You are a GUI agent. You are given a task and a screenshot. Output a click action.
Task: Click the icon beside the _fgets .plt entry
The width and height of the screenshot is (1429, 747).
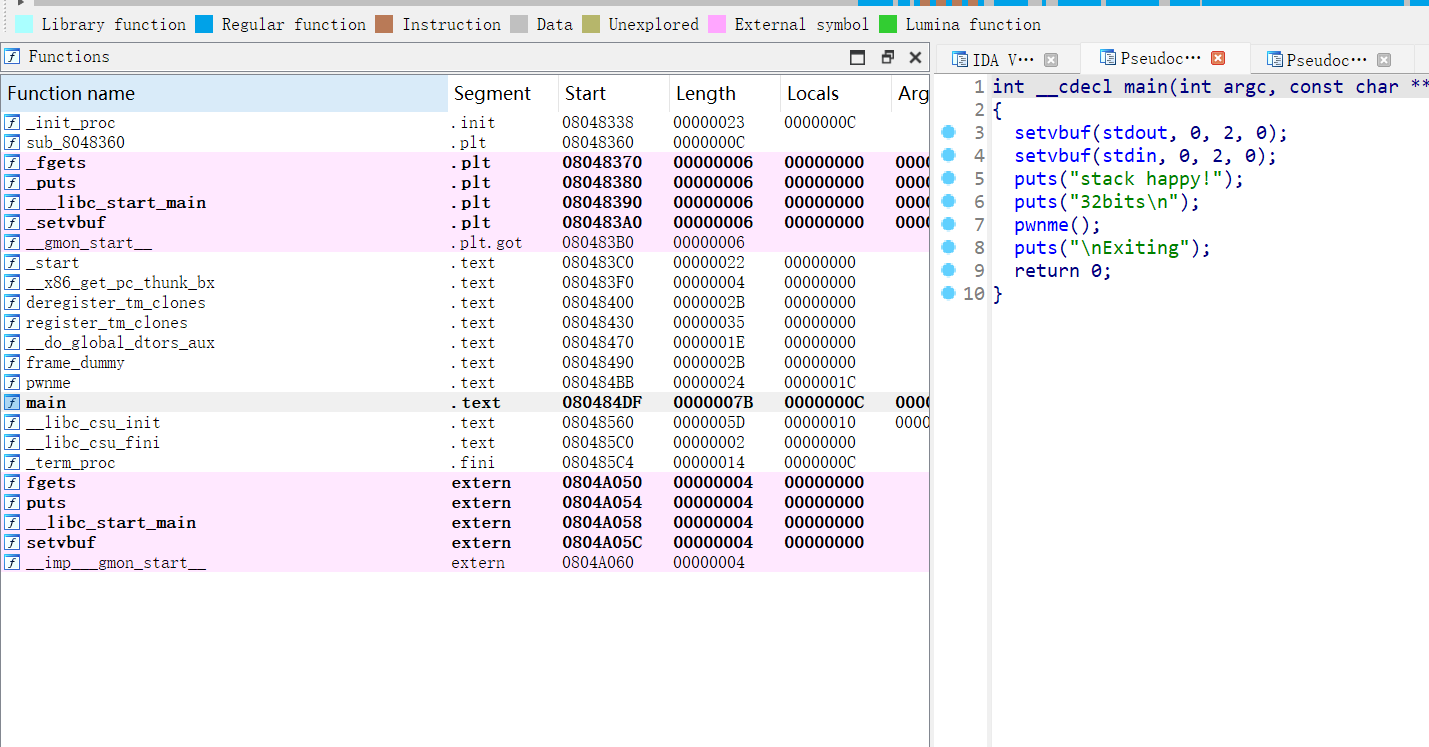coord(12,163)
